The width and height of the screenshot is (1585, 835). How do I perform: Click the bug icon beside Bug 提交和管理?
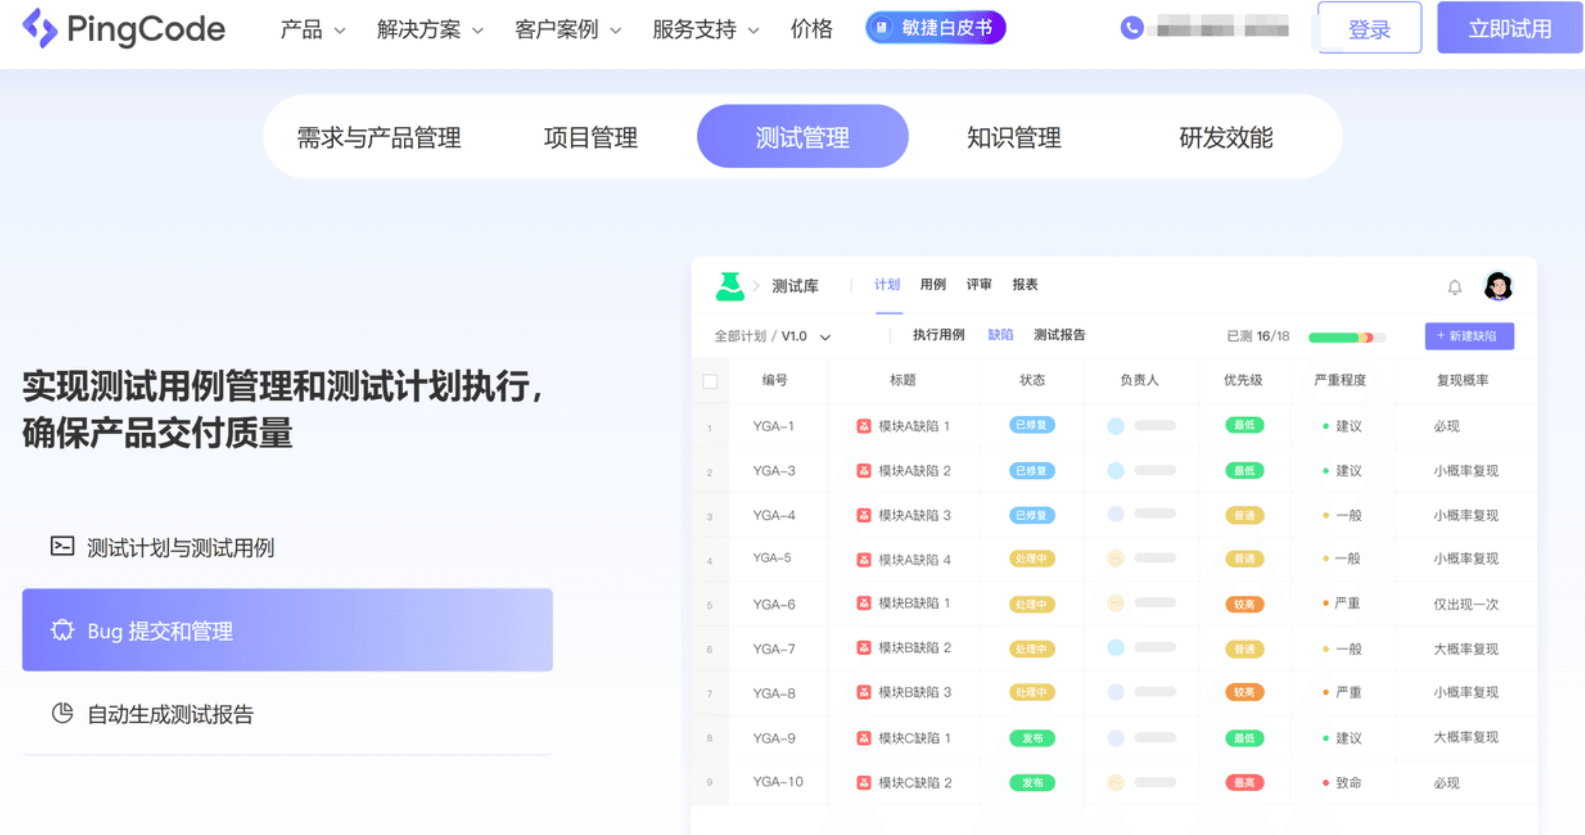click(62, 630)
